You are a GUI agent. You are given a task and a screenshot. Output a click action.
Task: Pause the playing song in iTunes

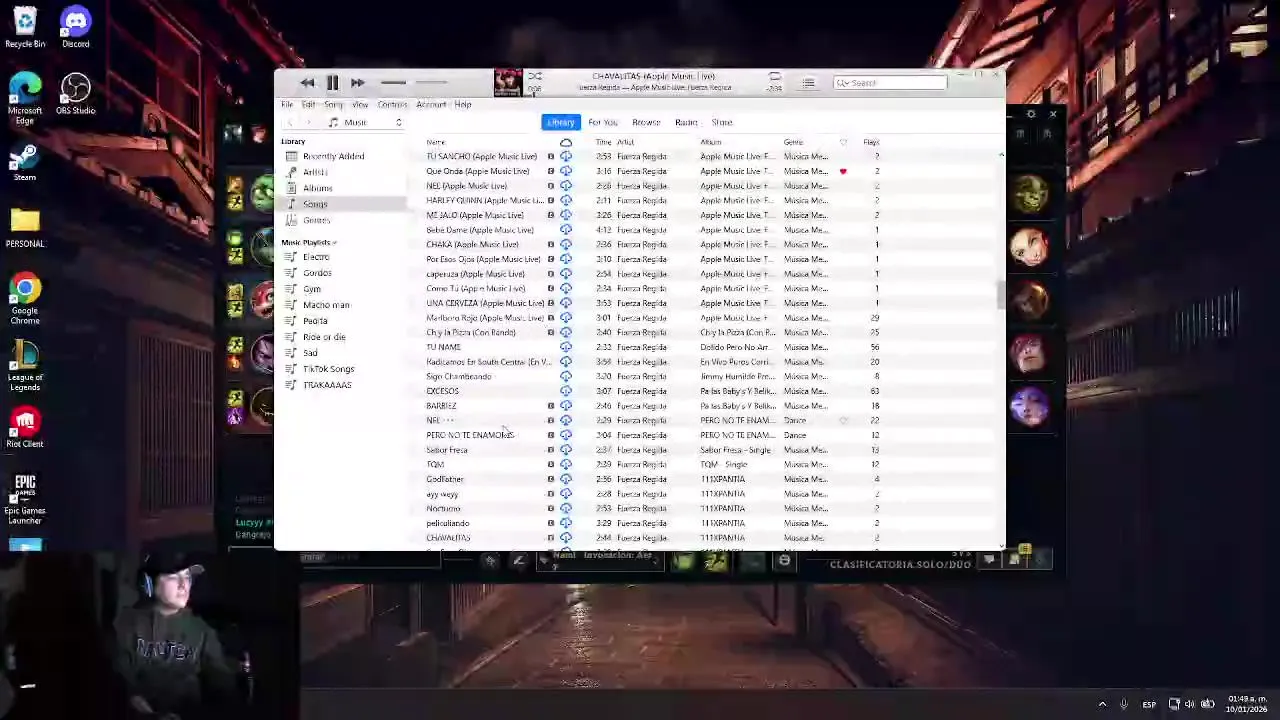click(332, 83)
